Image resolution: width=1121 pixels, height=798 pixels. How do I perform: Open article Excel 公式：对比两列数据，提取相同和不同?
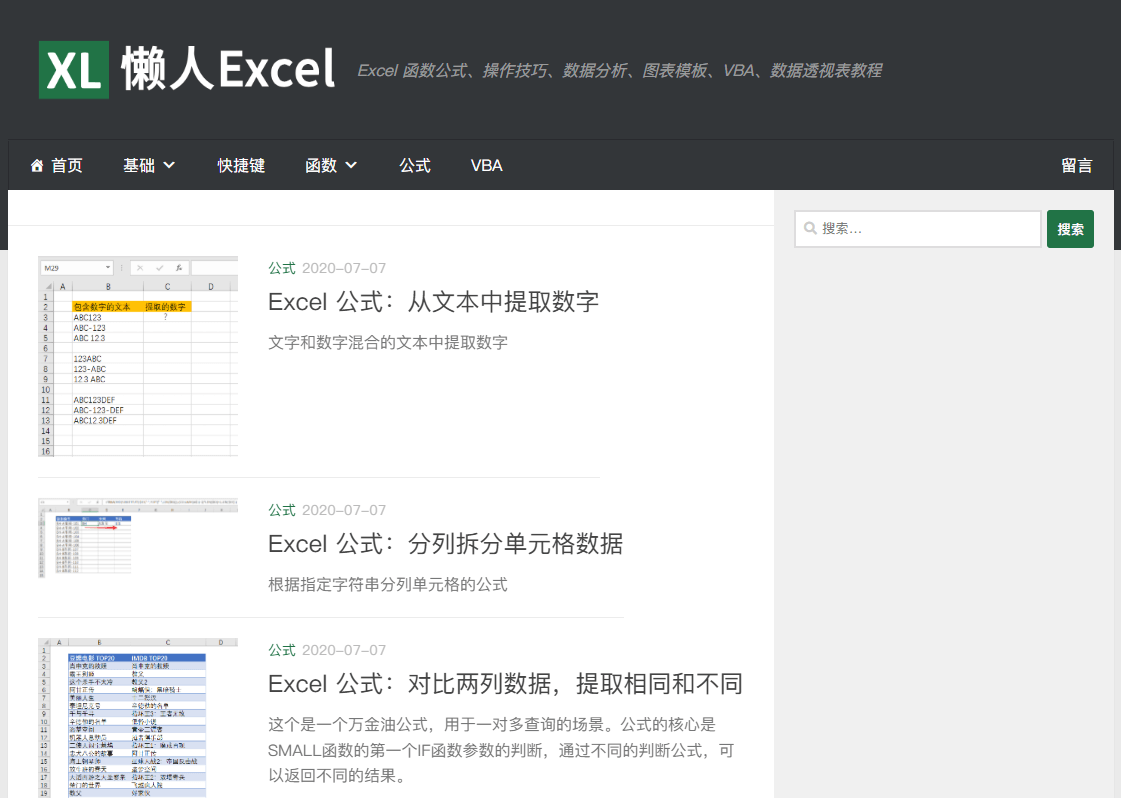(x=505, y=684)
